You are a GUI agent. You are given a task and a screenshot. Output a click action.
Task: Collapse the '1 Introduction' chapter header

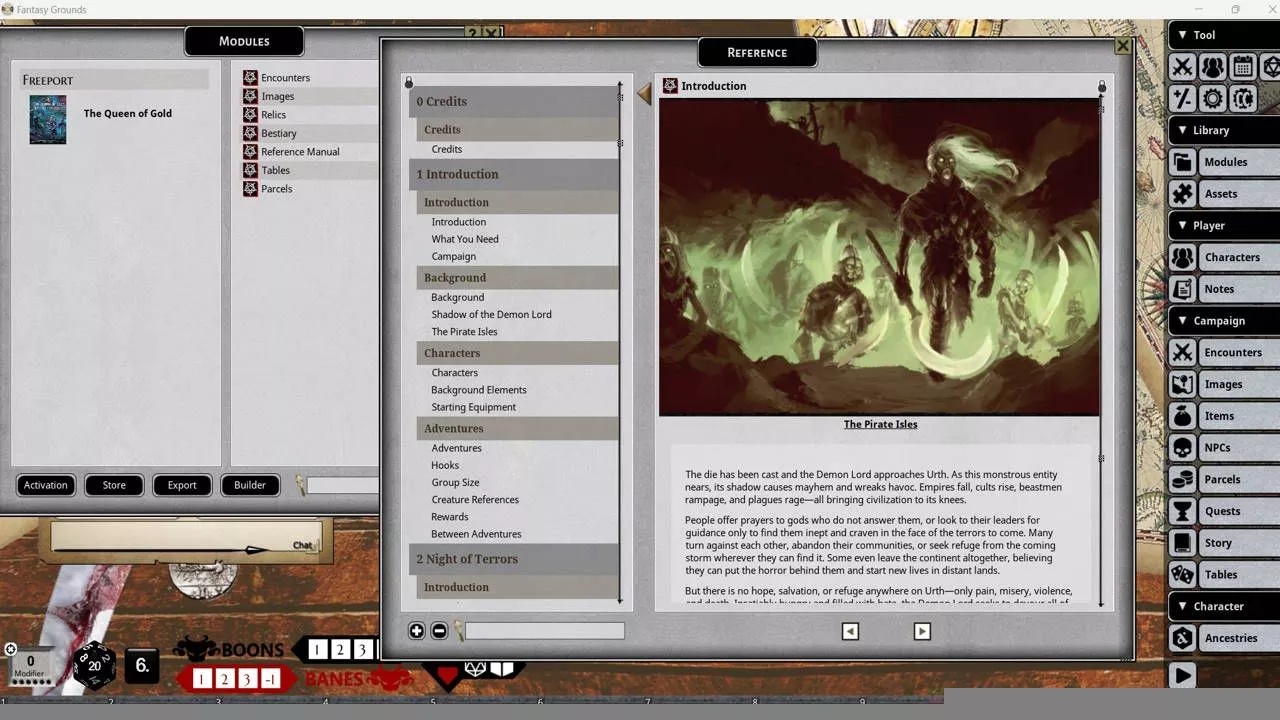tap(514, 174)
